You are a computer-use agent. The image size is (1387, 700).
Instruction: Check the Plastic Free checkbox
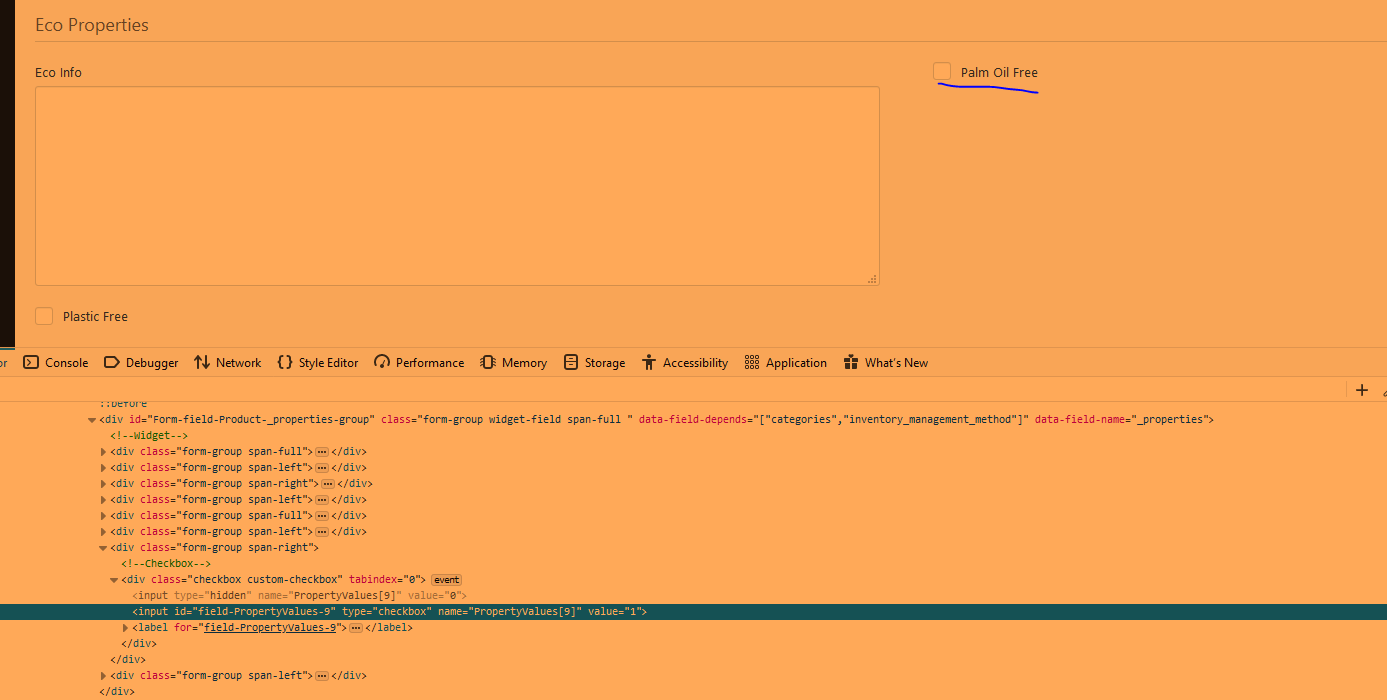point(44,315)
